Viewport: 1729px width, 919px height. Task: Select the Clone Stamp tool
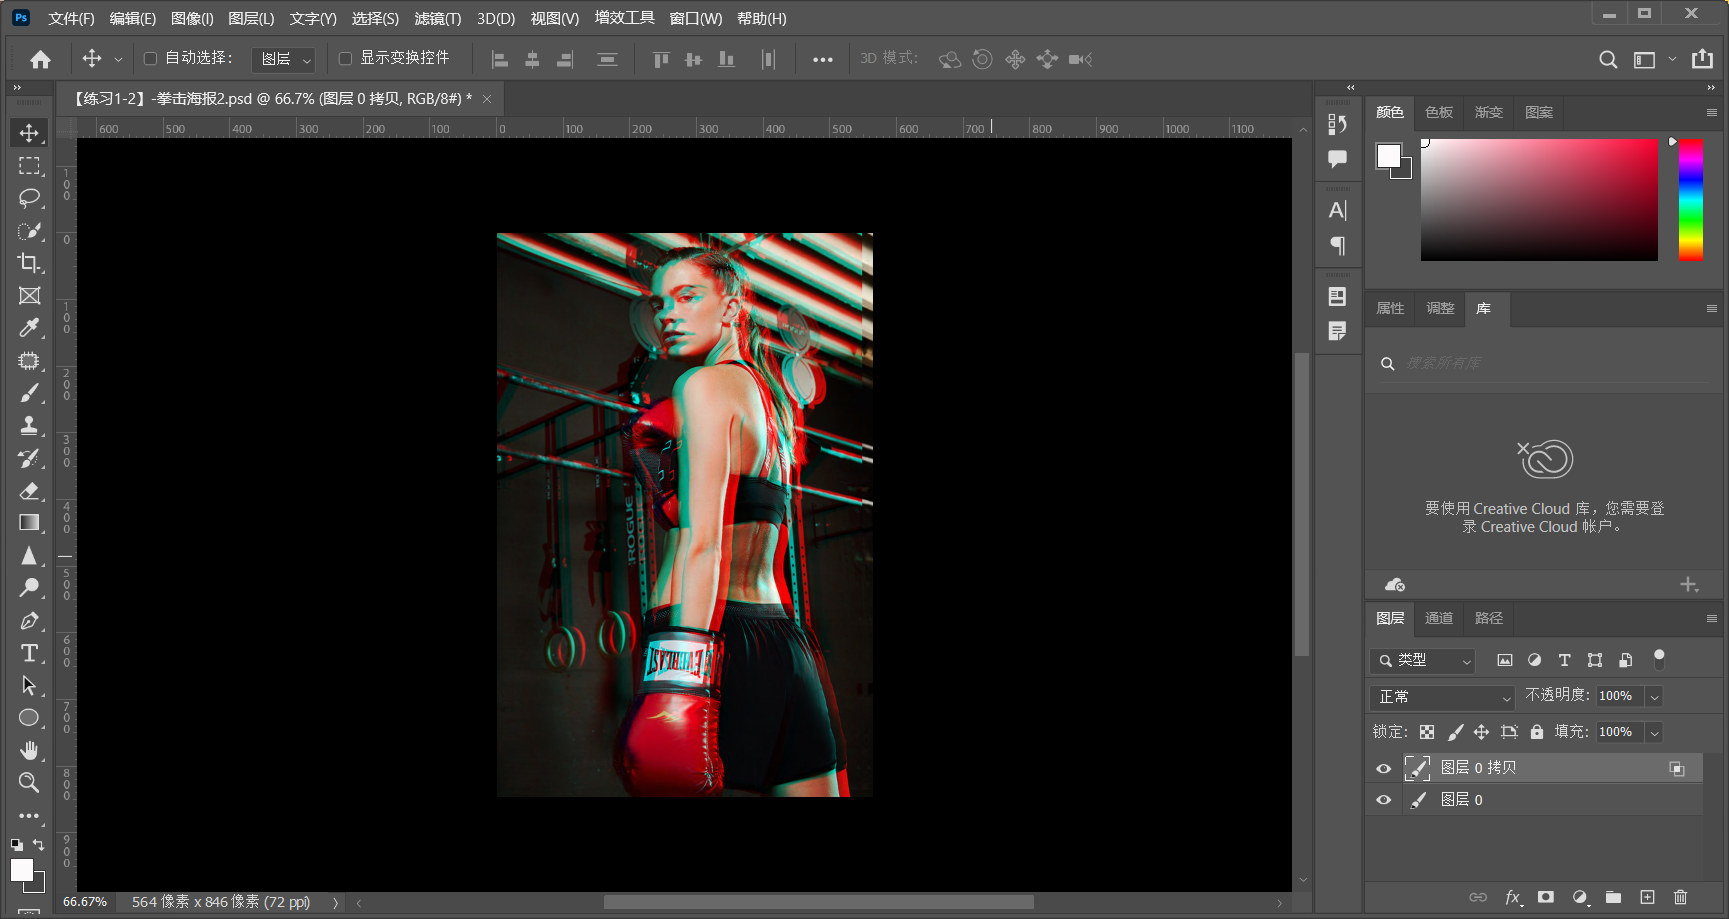(x=29, y=425)
